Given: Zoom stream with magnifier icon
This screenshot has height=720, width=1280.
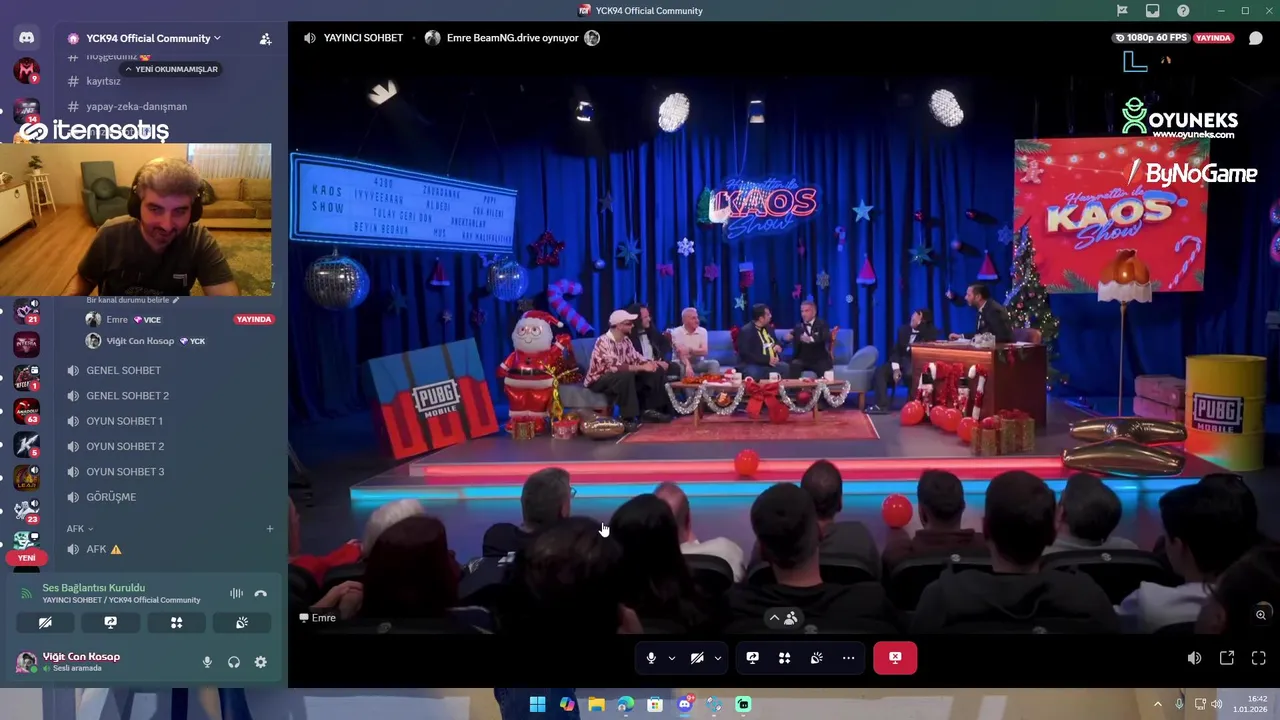Looking at the screenshot, I should [x=1261, y=614].
